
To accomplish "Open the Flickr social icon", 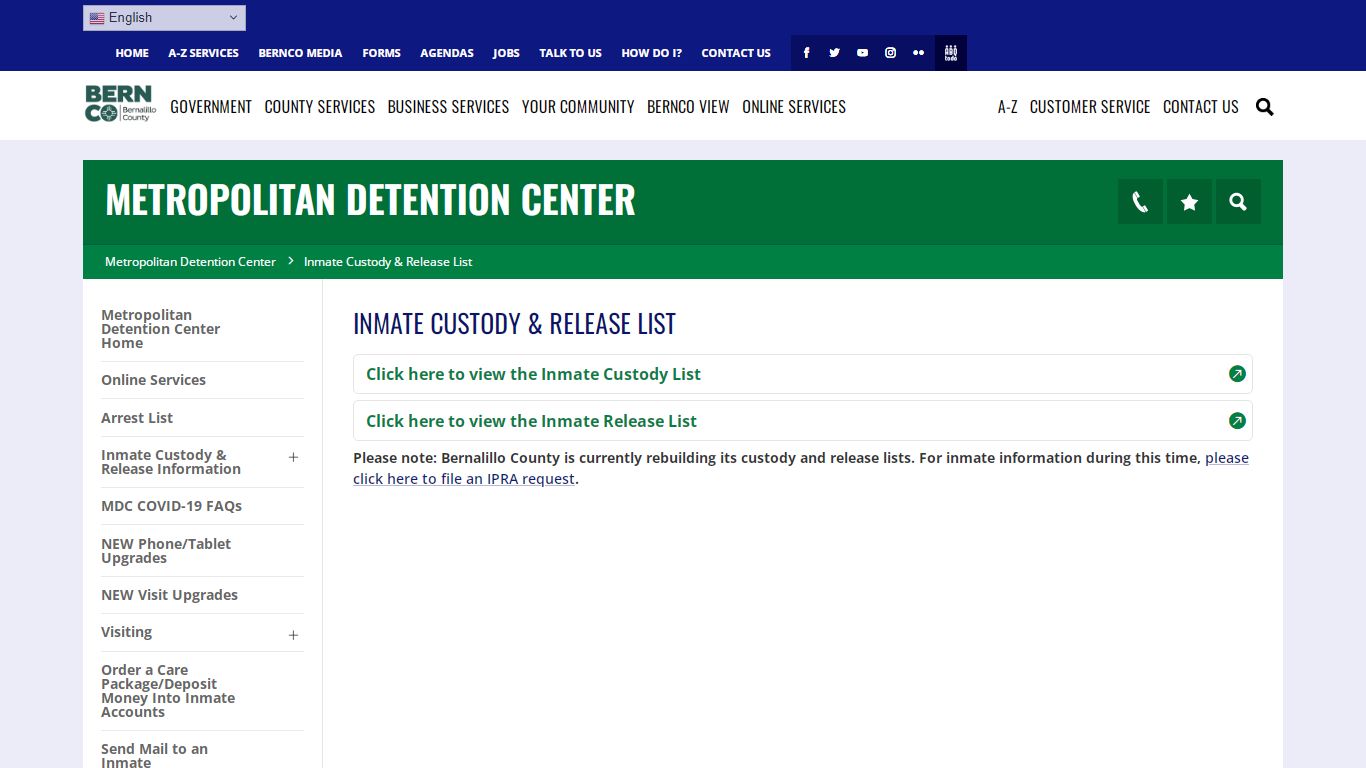I will pyautogui.click(x=918, y=53).
